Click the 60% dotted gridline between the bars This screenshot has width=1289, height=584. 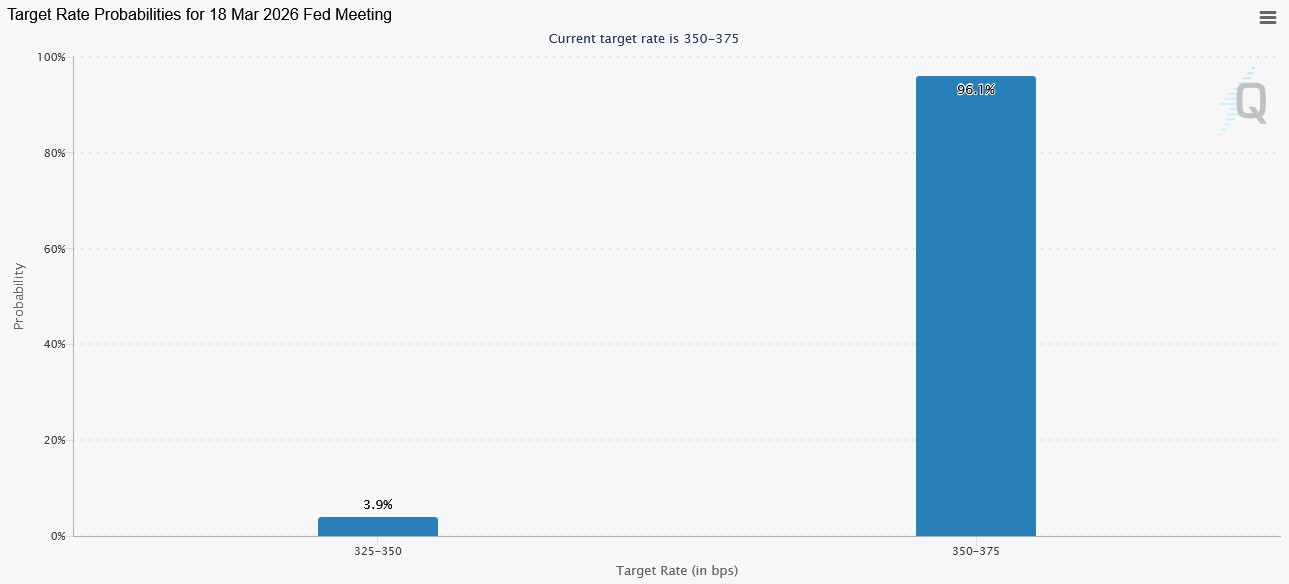[x=677, y=249]
